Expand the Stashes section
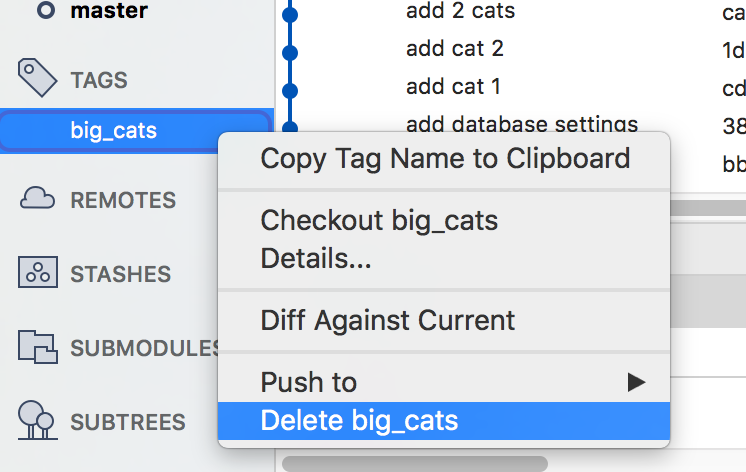The image size is (746, 472). tap(120, 274)
